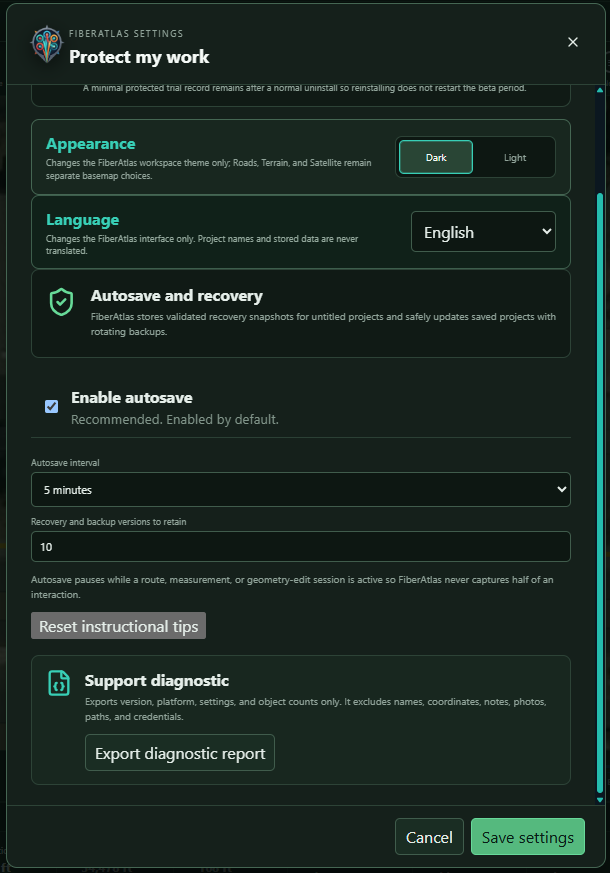This screenshot has width=610, height=873.
Task: Click the scrollbar up arrow
Action: (600, 90)
